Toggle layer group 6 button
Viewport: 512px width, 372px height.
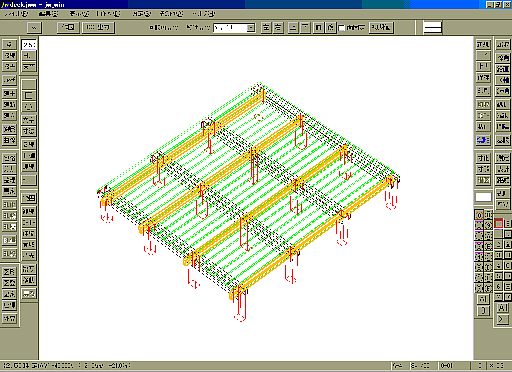click(499, 286)
